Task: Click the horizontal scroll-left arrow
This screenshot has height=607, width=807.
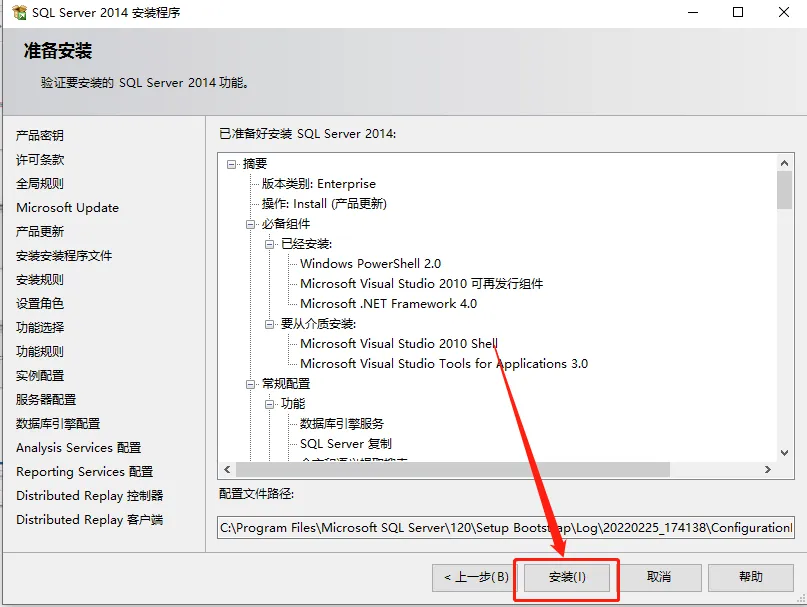Action: (227, 470)
